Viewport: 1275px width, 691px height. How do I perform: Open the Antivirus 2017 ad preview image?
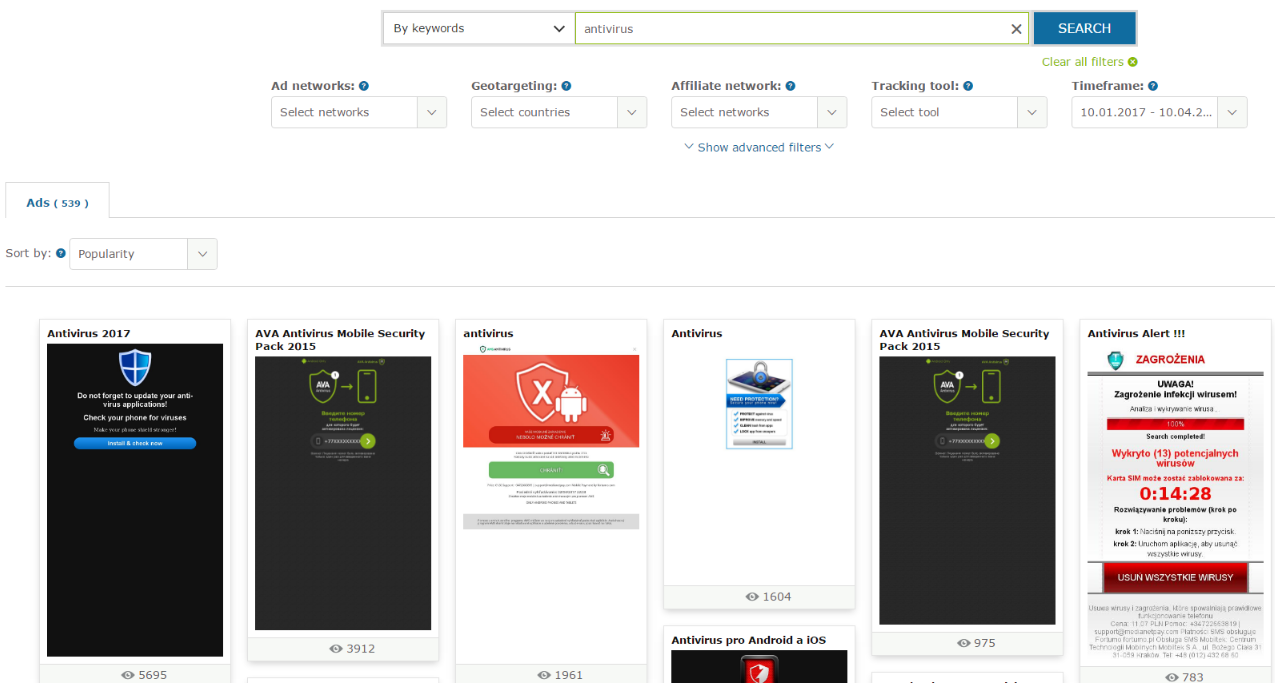pos(135,500)
